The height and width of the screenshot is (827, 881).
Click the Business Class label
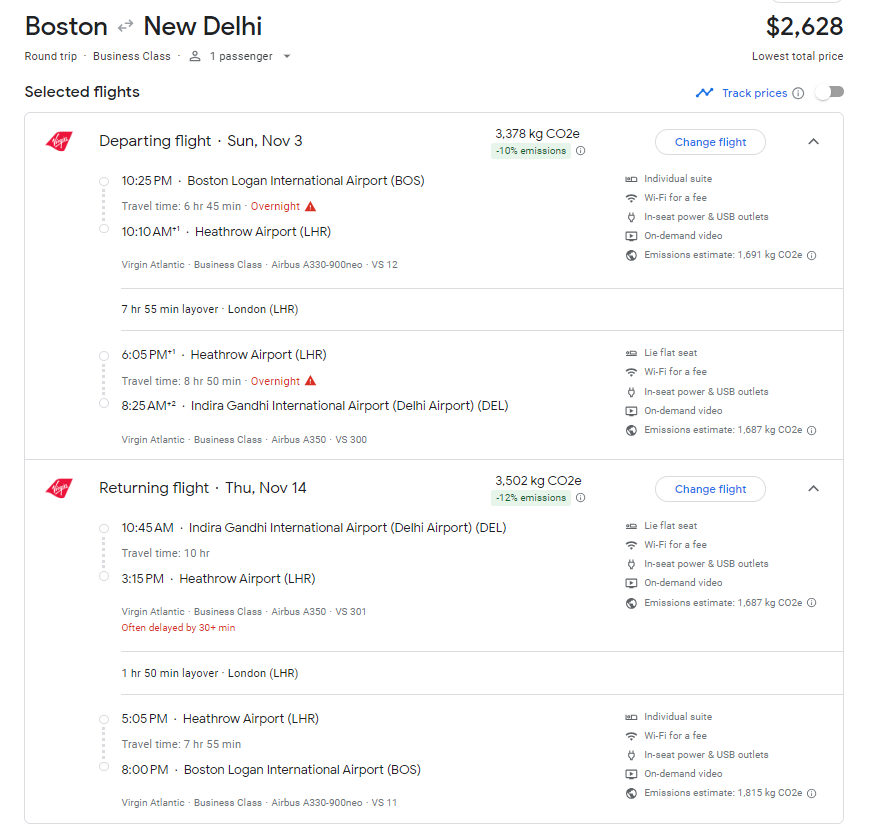[132, 56]
